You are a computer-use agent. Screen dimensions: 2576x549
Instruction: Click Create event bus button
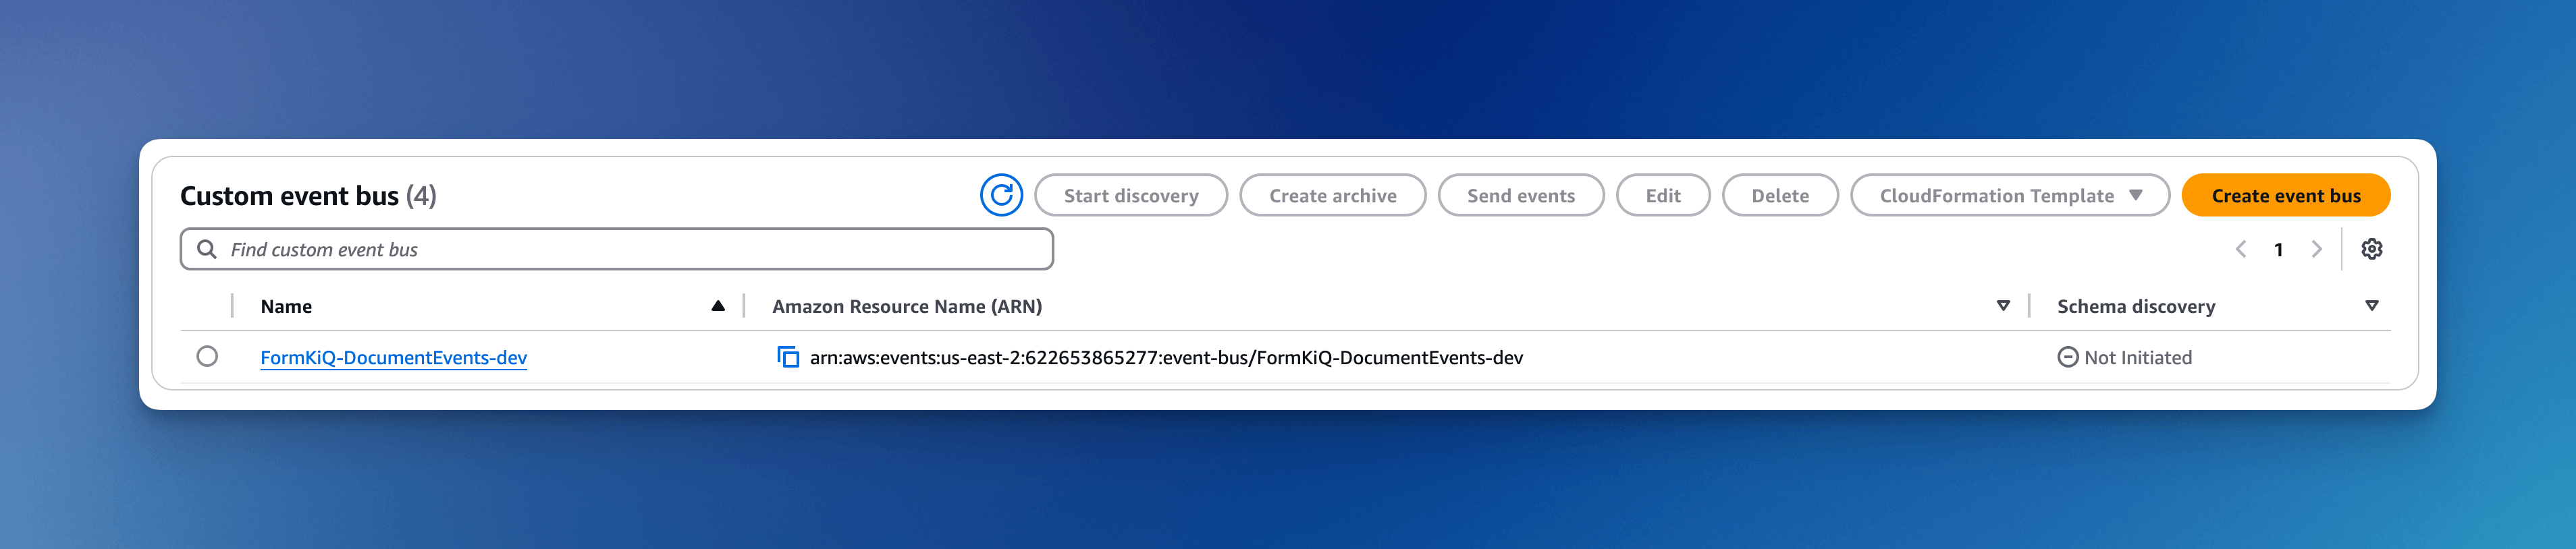tap(2285, 195)
